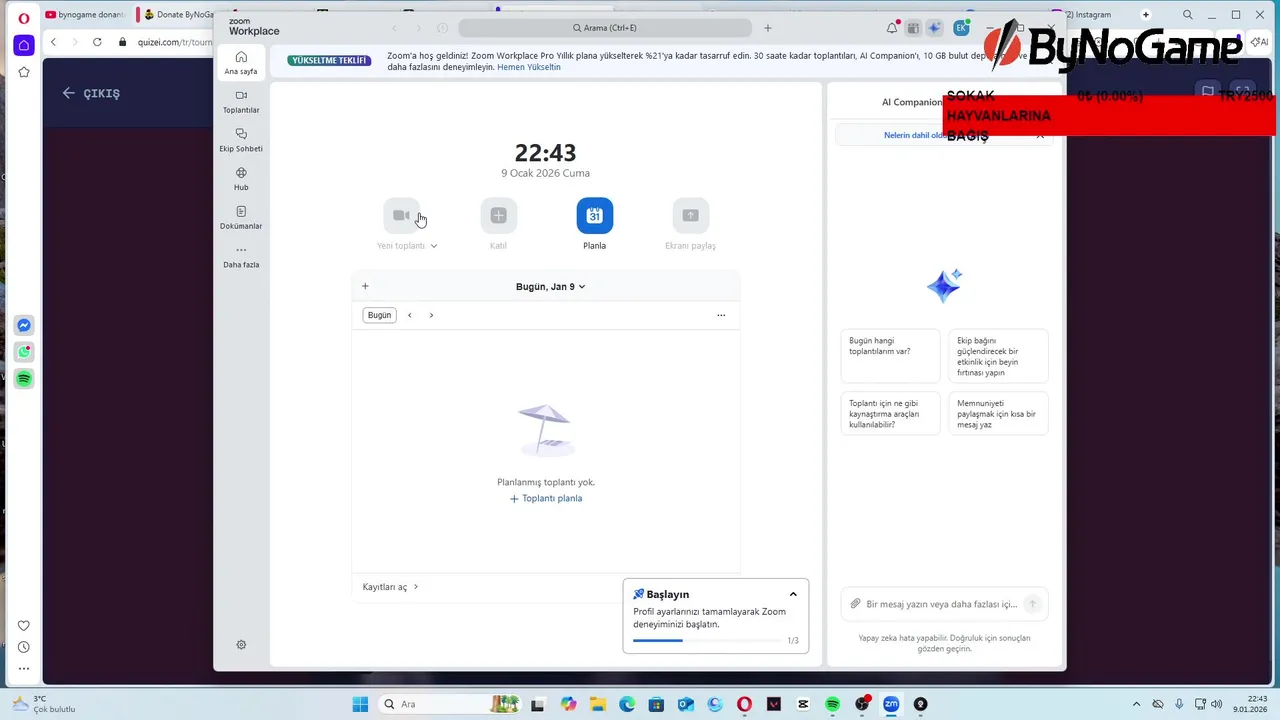Viewport: 1280px width, 720px height.
Task: Attach file with paperclip icon
Action: (855, 604)
